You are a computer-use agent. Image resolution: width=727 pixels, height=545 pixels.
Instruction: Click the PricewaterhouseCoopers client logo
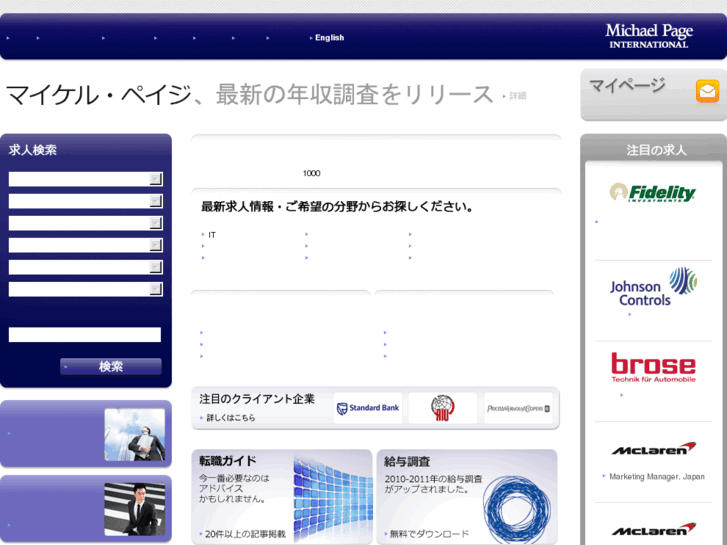518,408
